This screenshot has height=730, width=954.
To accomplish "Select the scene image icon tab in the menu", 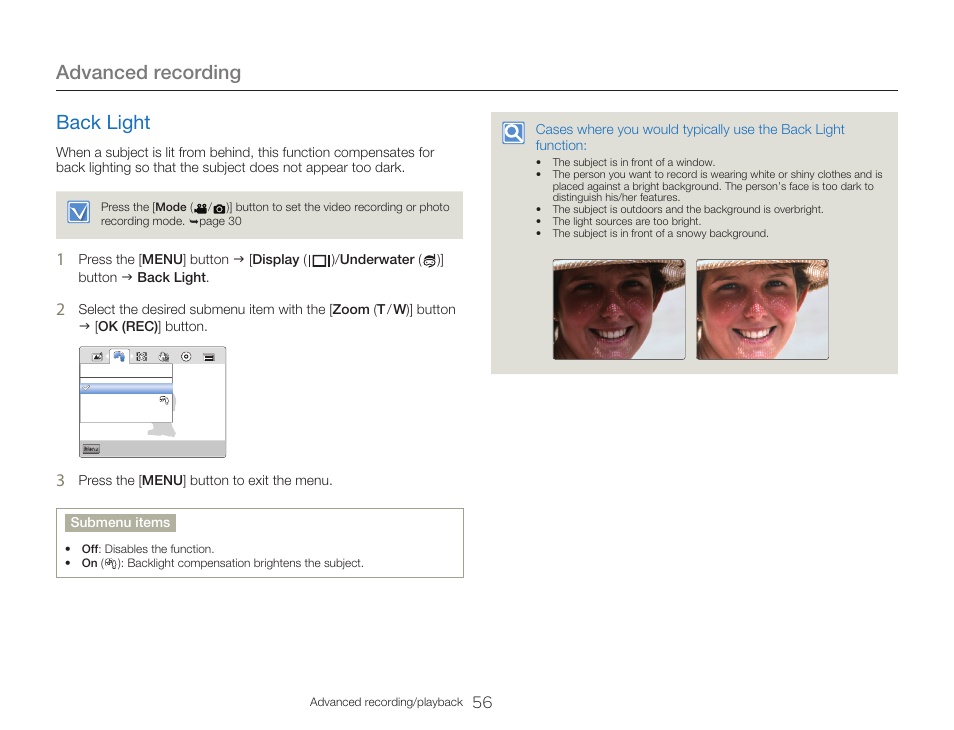I will coord(97,356).
